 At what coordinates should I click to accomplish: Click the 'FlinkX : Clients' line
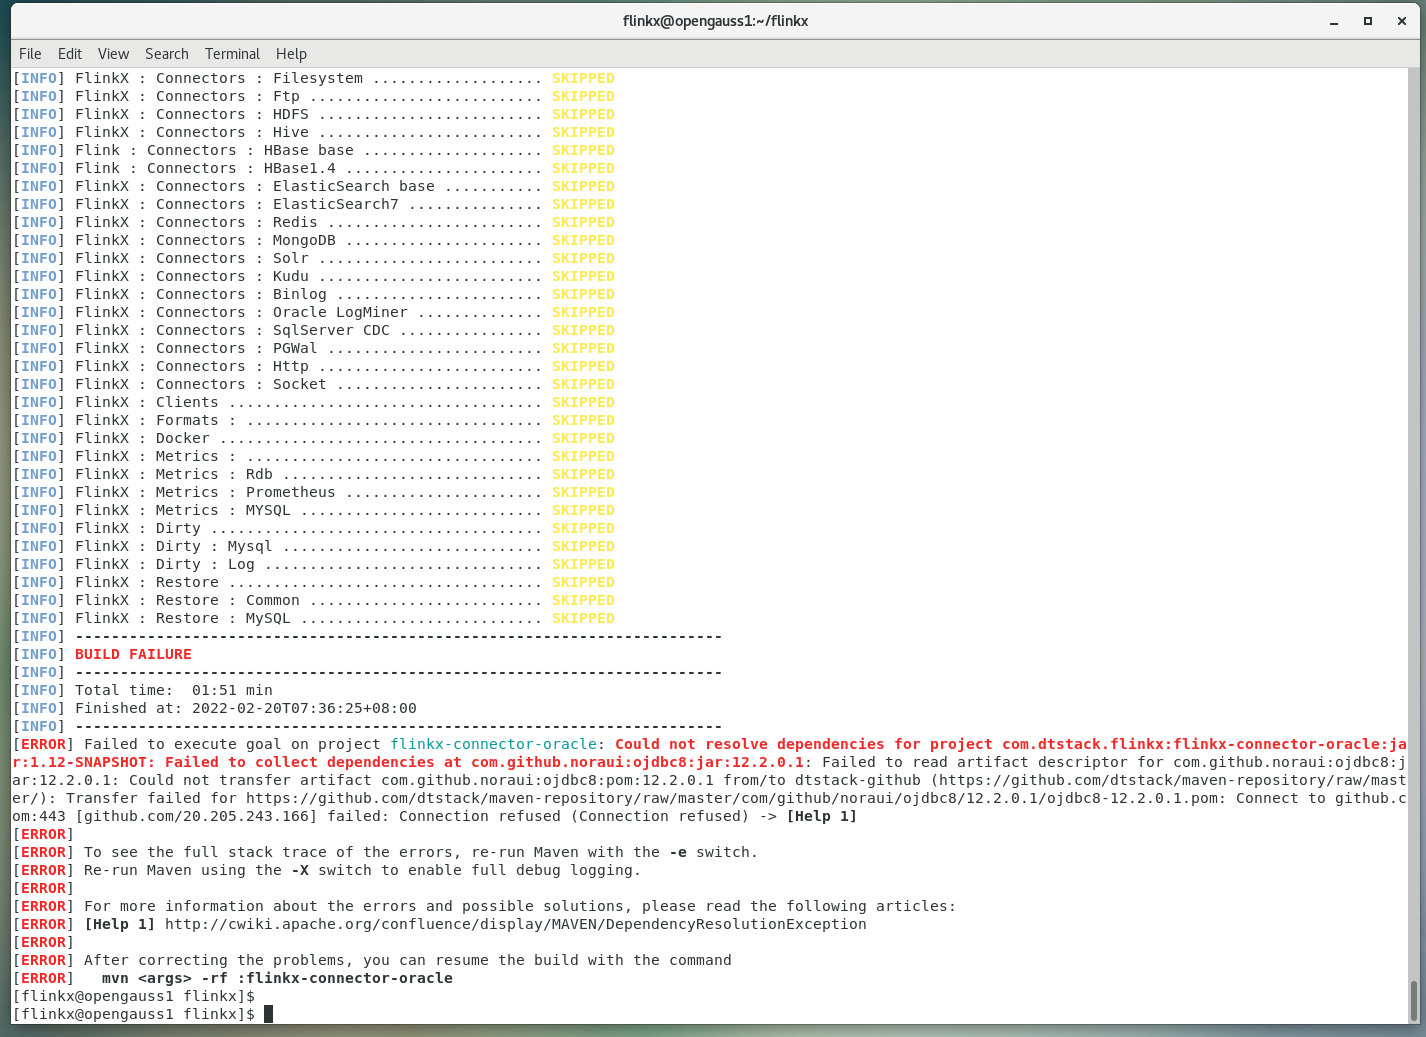tap(314, 402)
